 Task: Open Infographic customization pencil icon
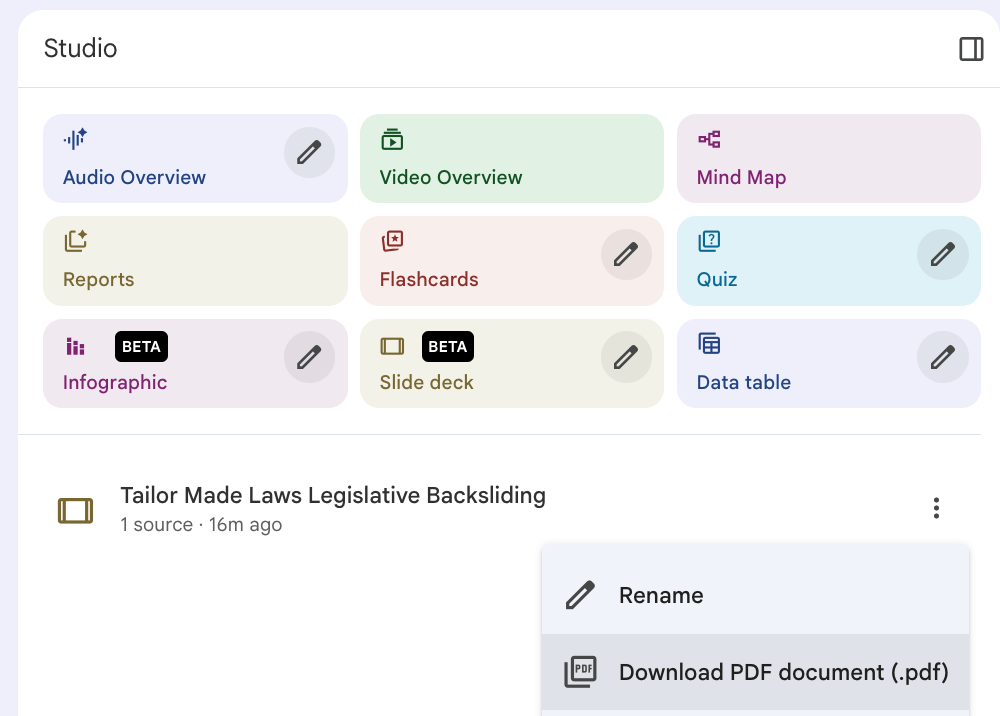(x=309, y=357)
